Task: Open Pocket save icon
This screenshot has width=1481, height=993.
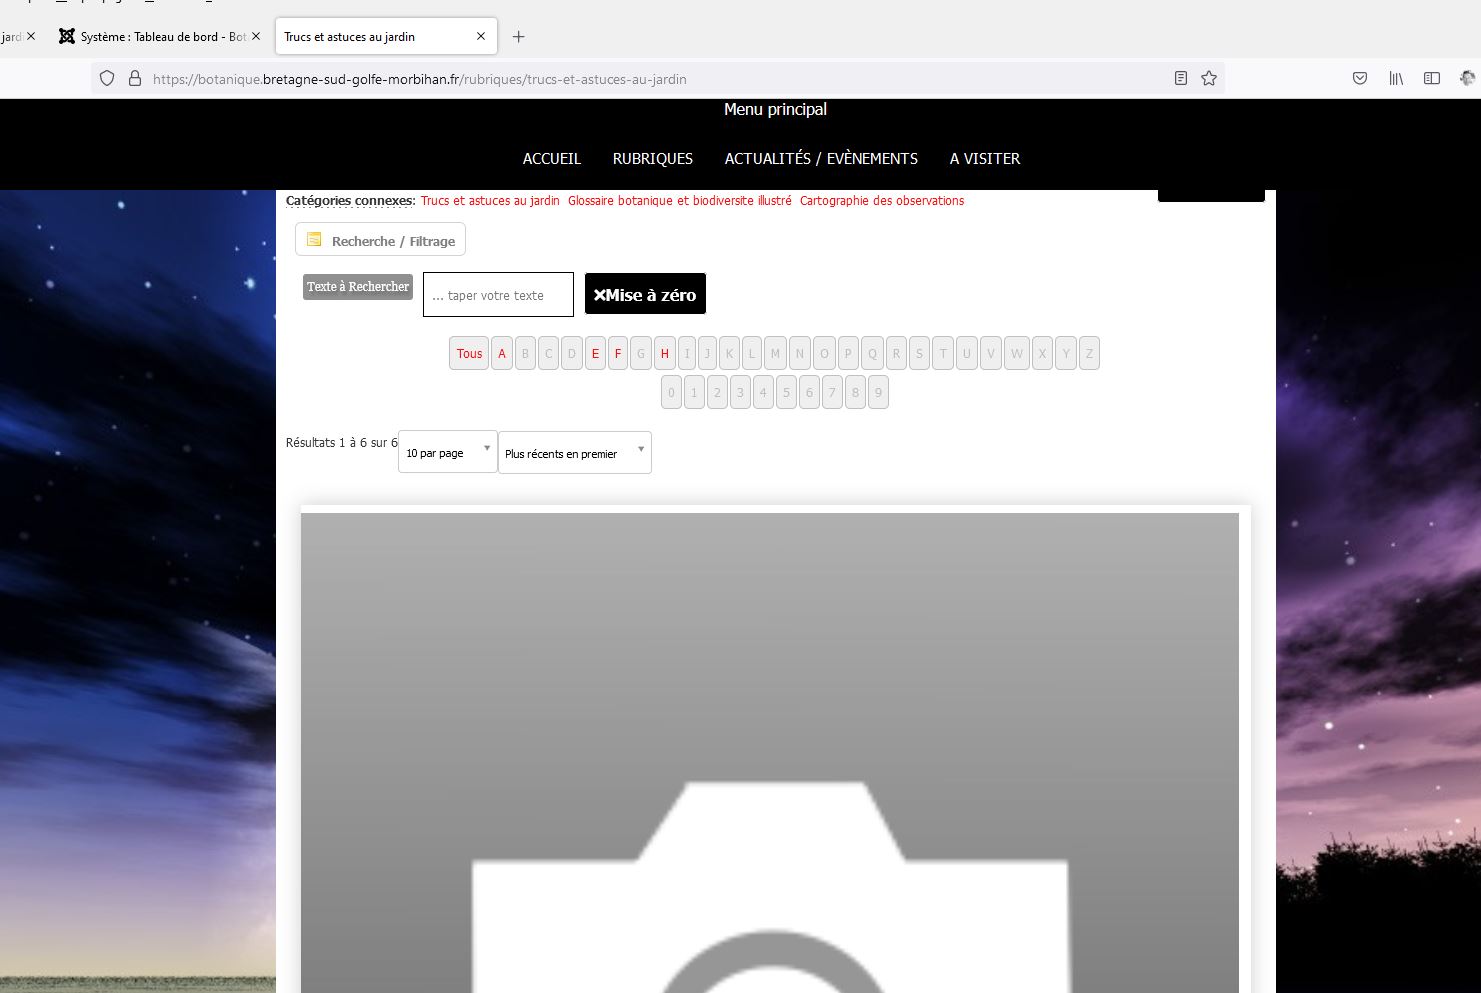Action: [x=1360, y=78]
